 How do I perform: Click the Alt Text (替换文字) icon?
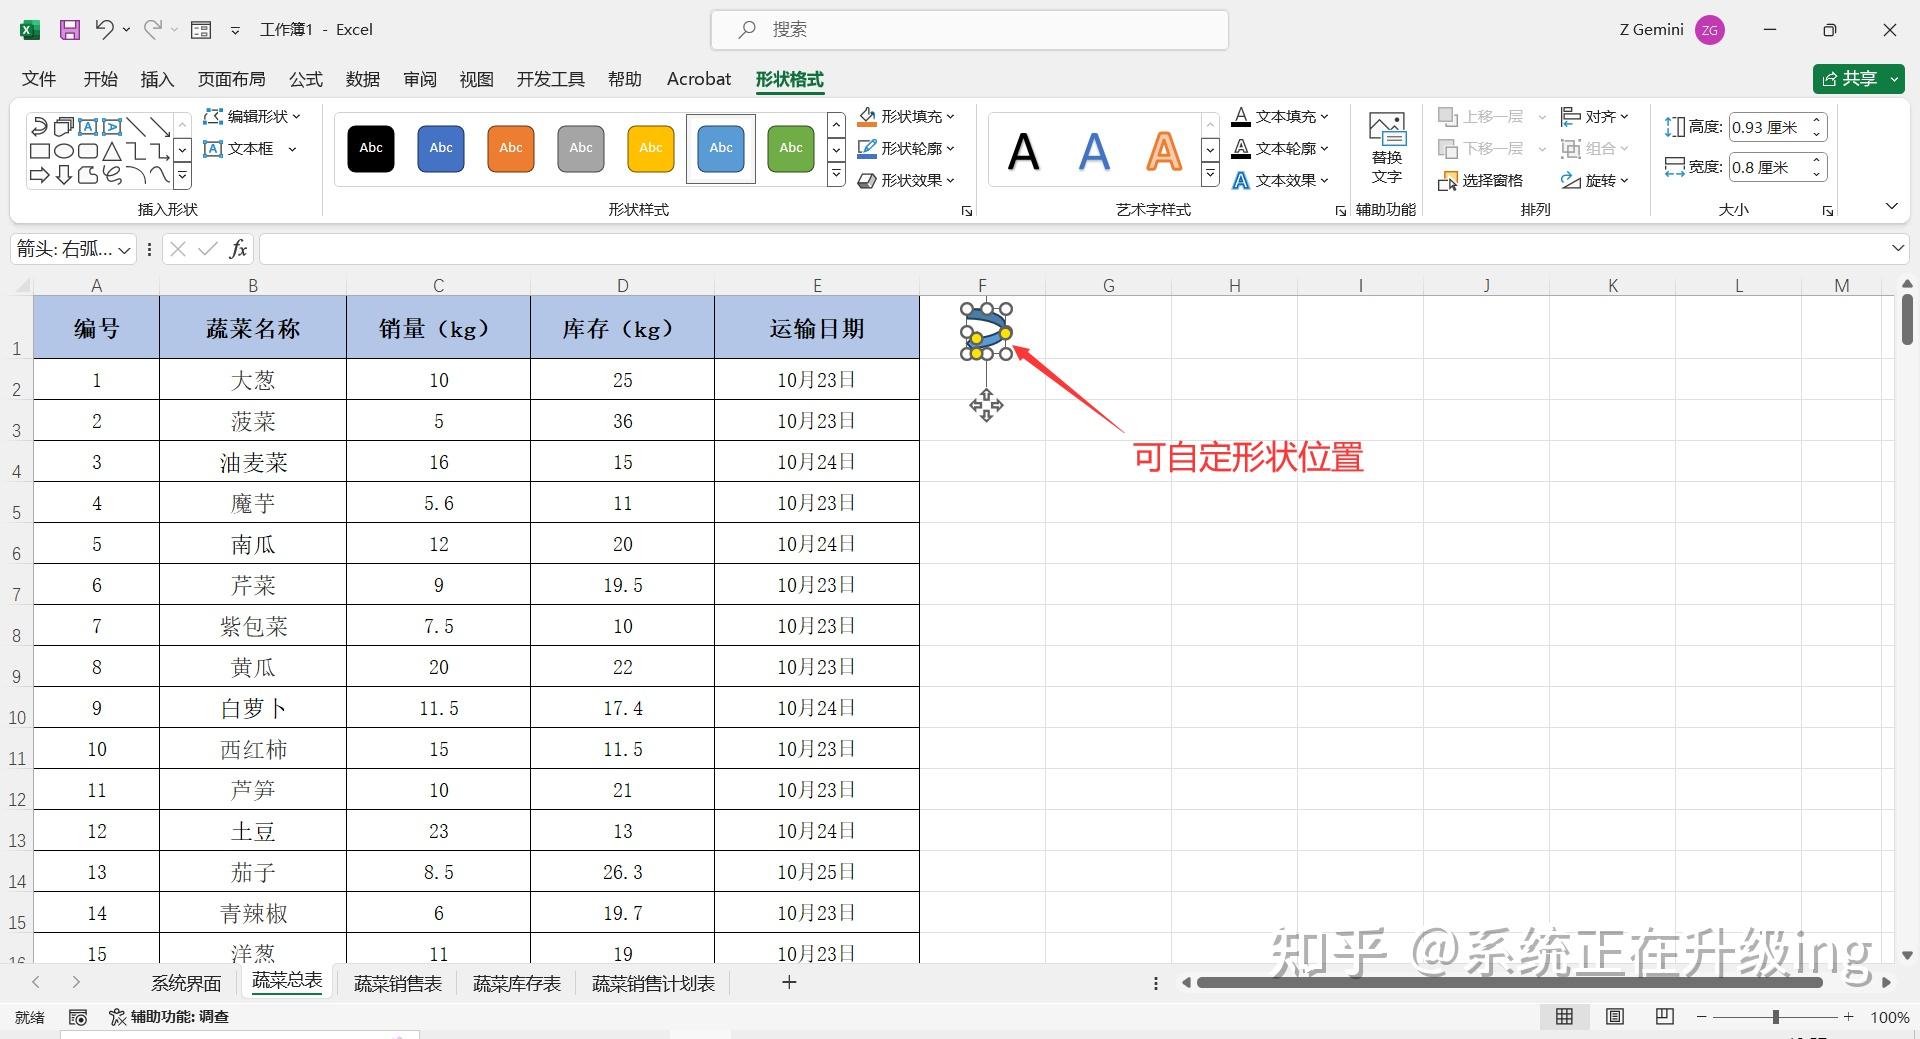pos(1387,148)
